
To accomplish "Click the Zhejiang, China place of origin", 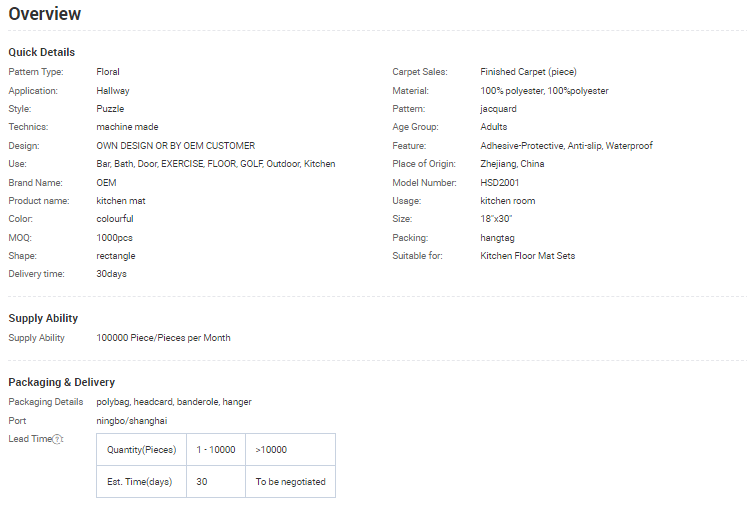I will click(512, 164).
